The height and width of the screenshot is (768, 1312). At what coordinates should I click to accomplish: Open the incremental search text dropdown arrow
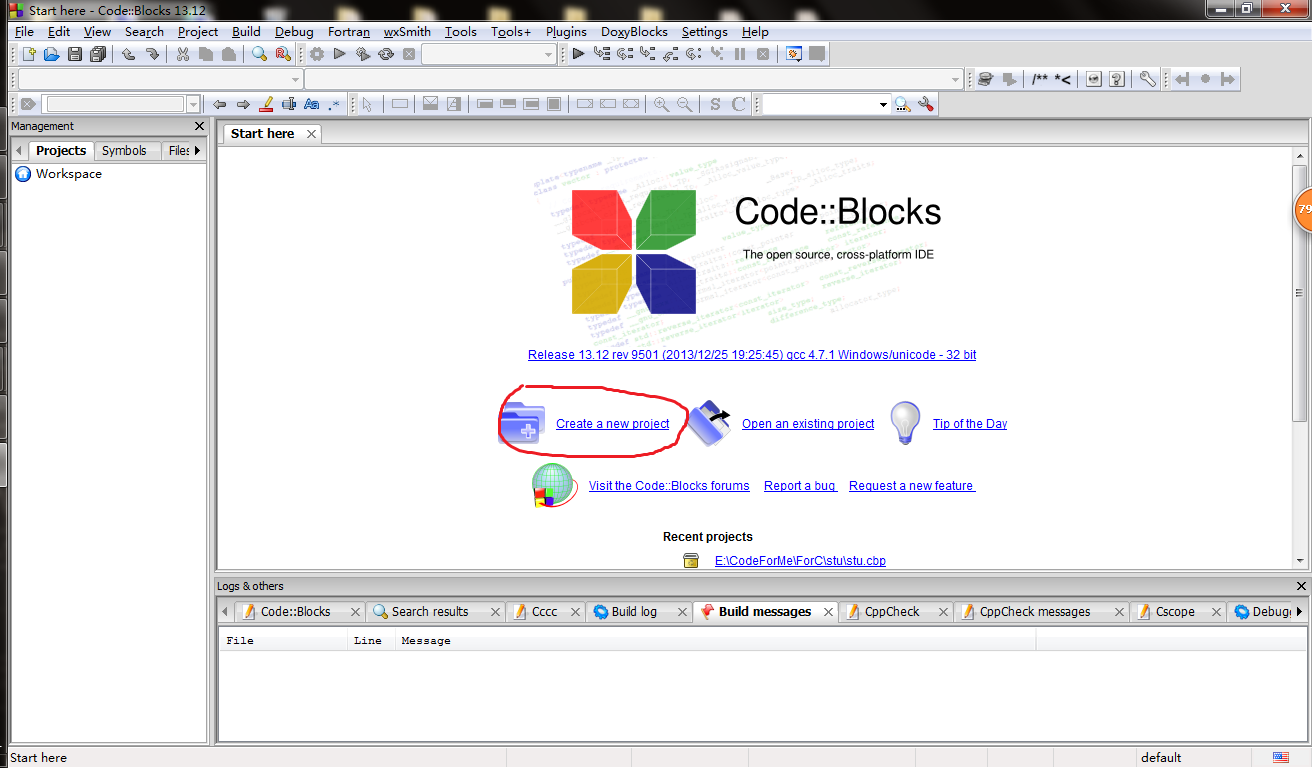pyautogui.click(x=193, y=104)
